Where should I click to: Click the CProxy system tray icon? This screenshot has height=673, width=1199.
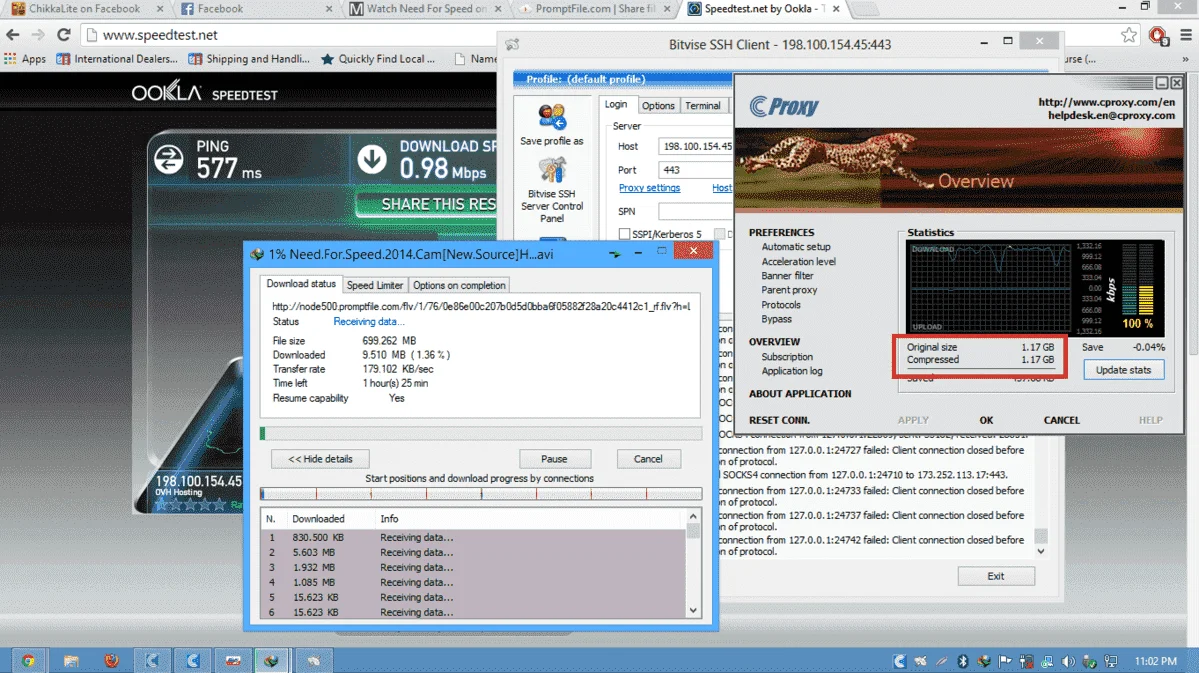click(900, 661)
